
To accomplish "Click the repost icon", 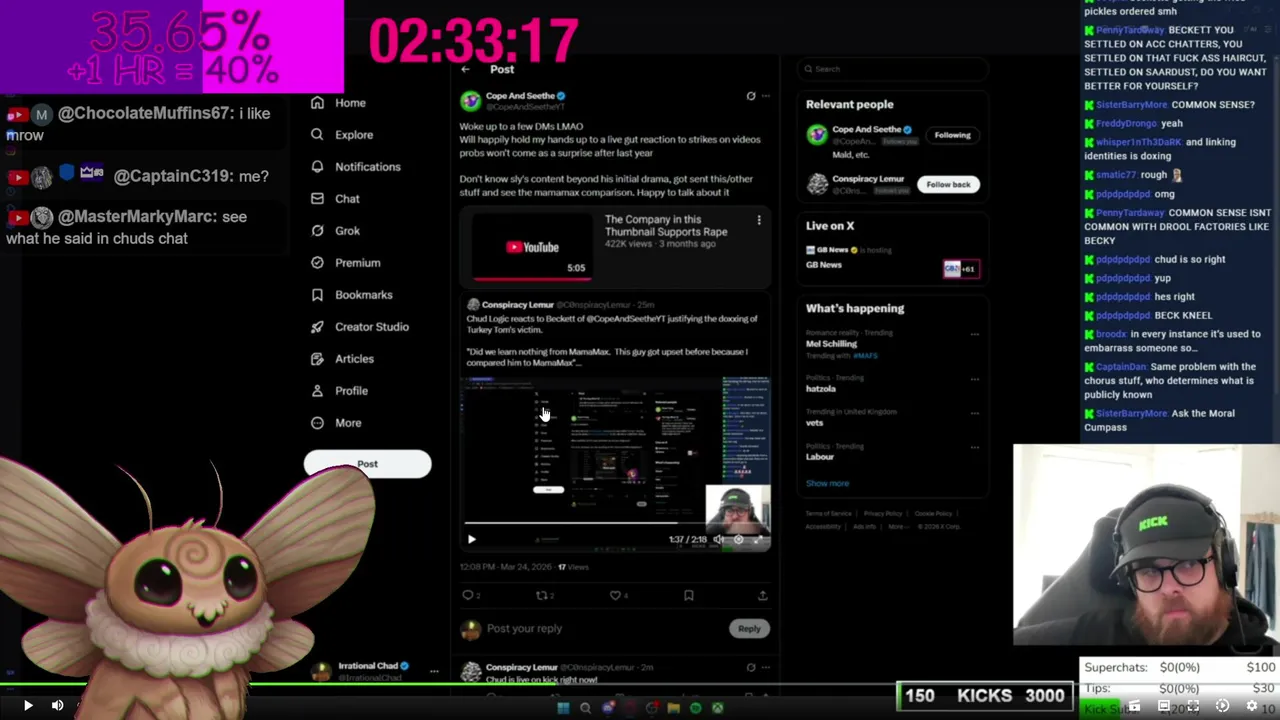I will click(541, 595).
